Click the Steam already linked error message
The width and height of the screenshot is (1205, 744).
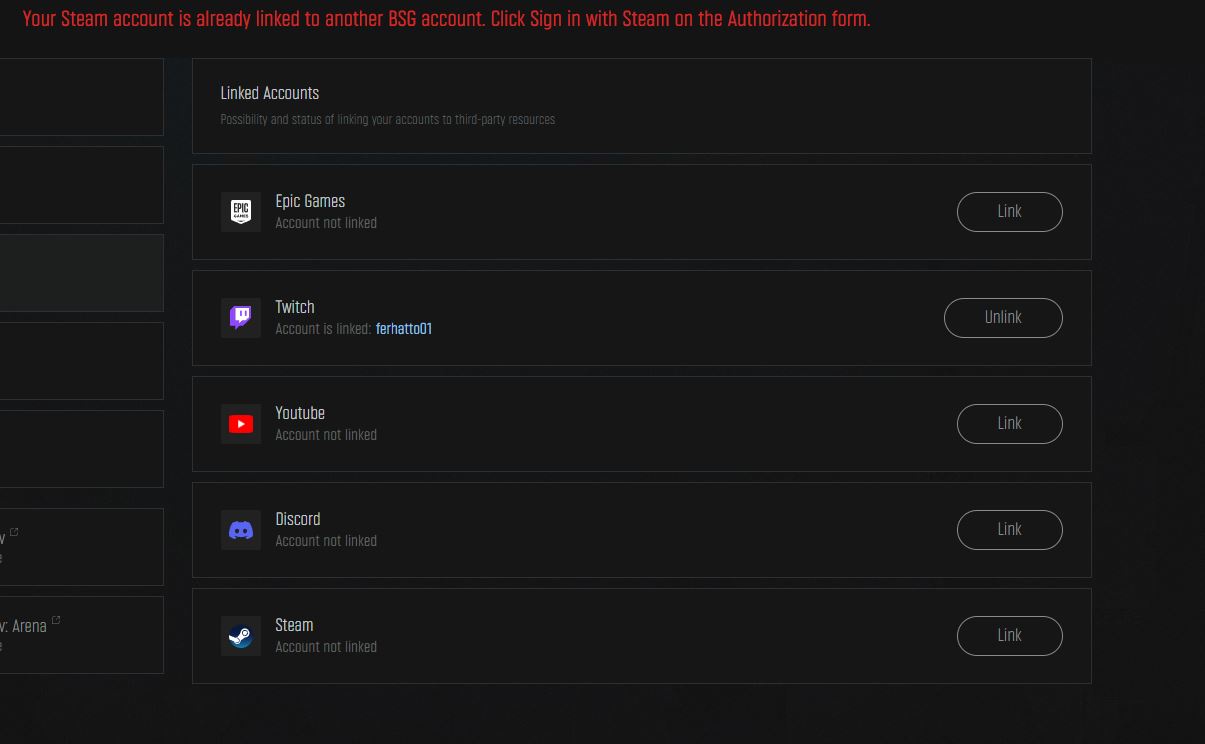coord(446,19)
